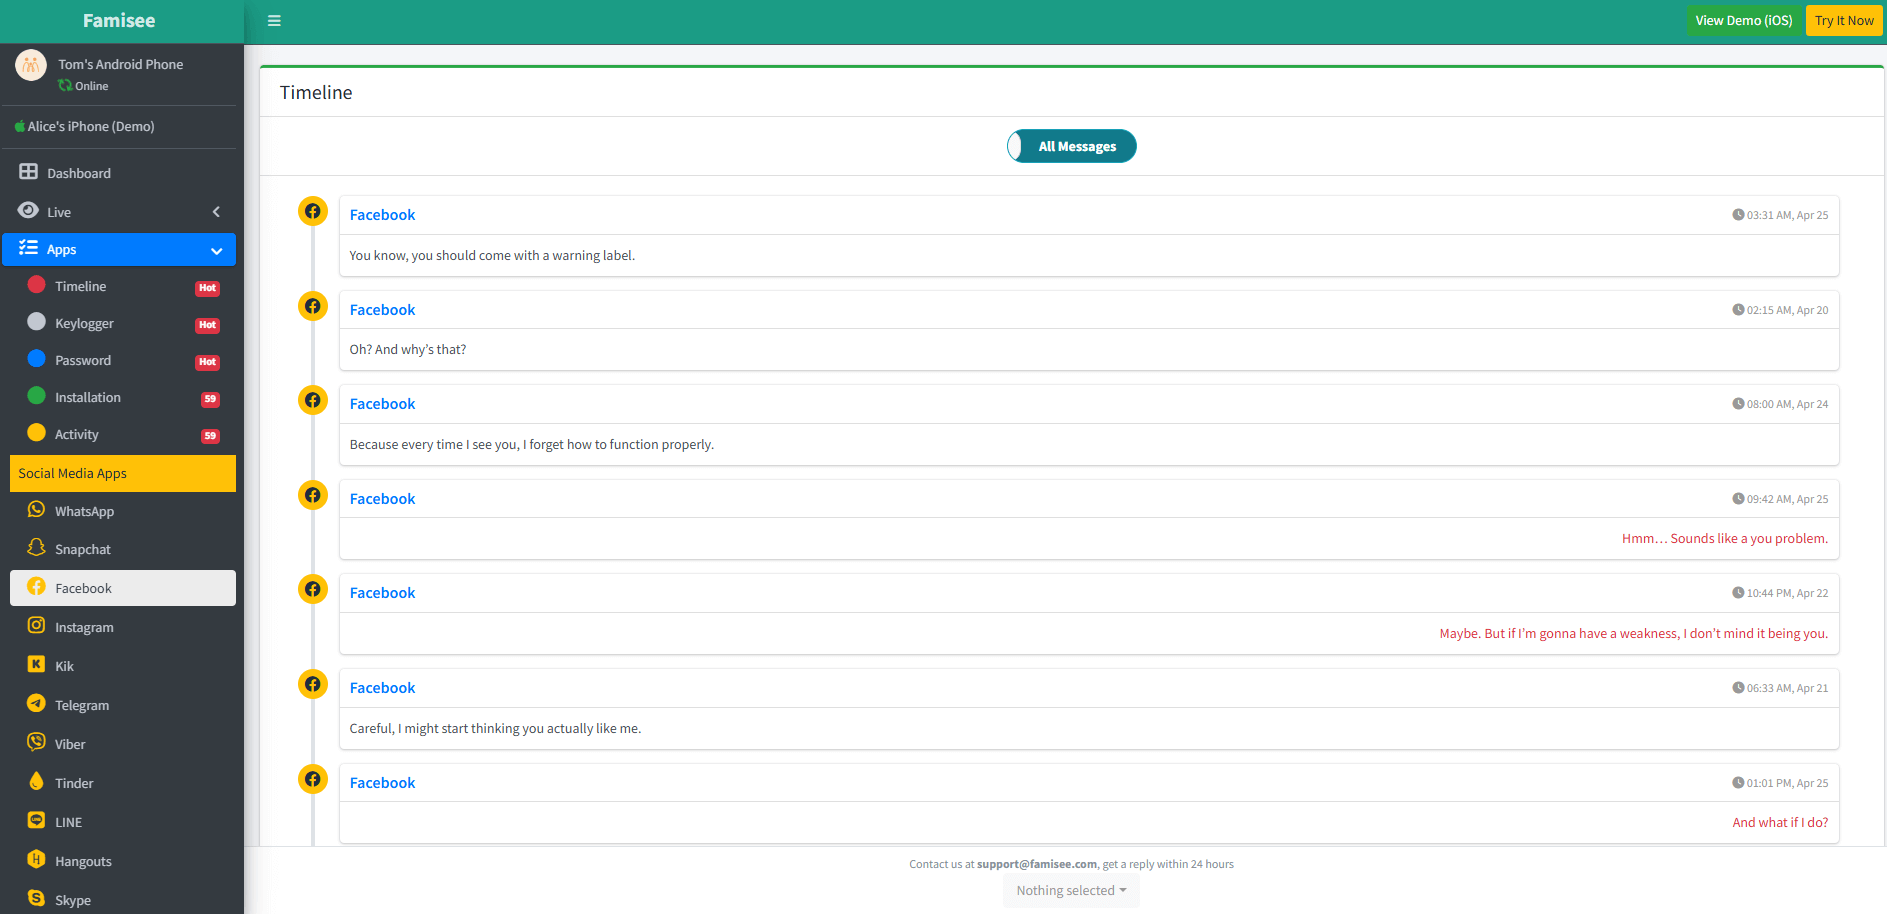Click the Live eye icon
Image resolution: width=1887 pixels, height=914 pixels.
coord(28,210)
